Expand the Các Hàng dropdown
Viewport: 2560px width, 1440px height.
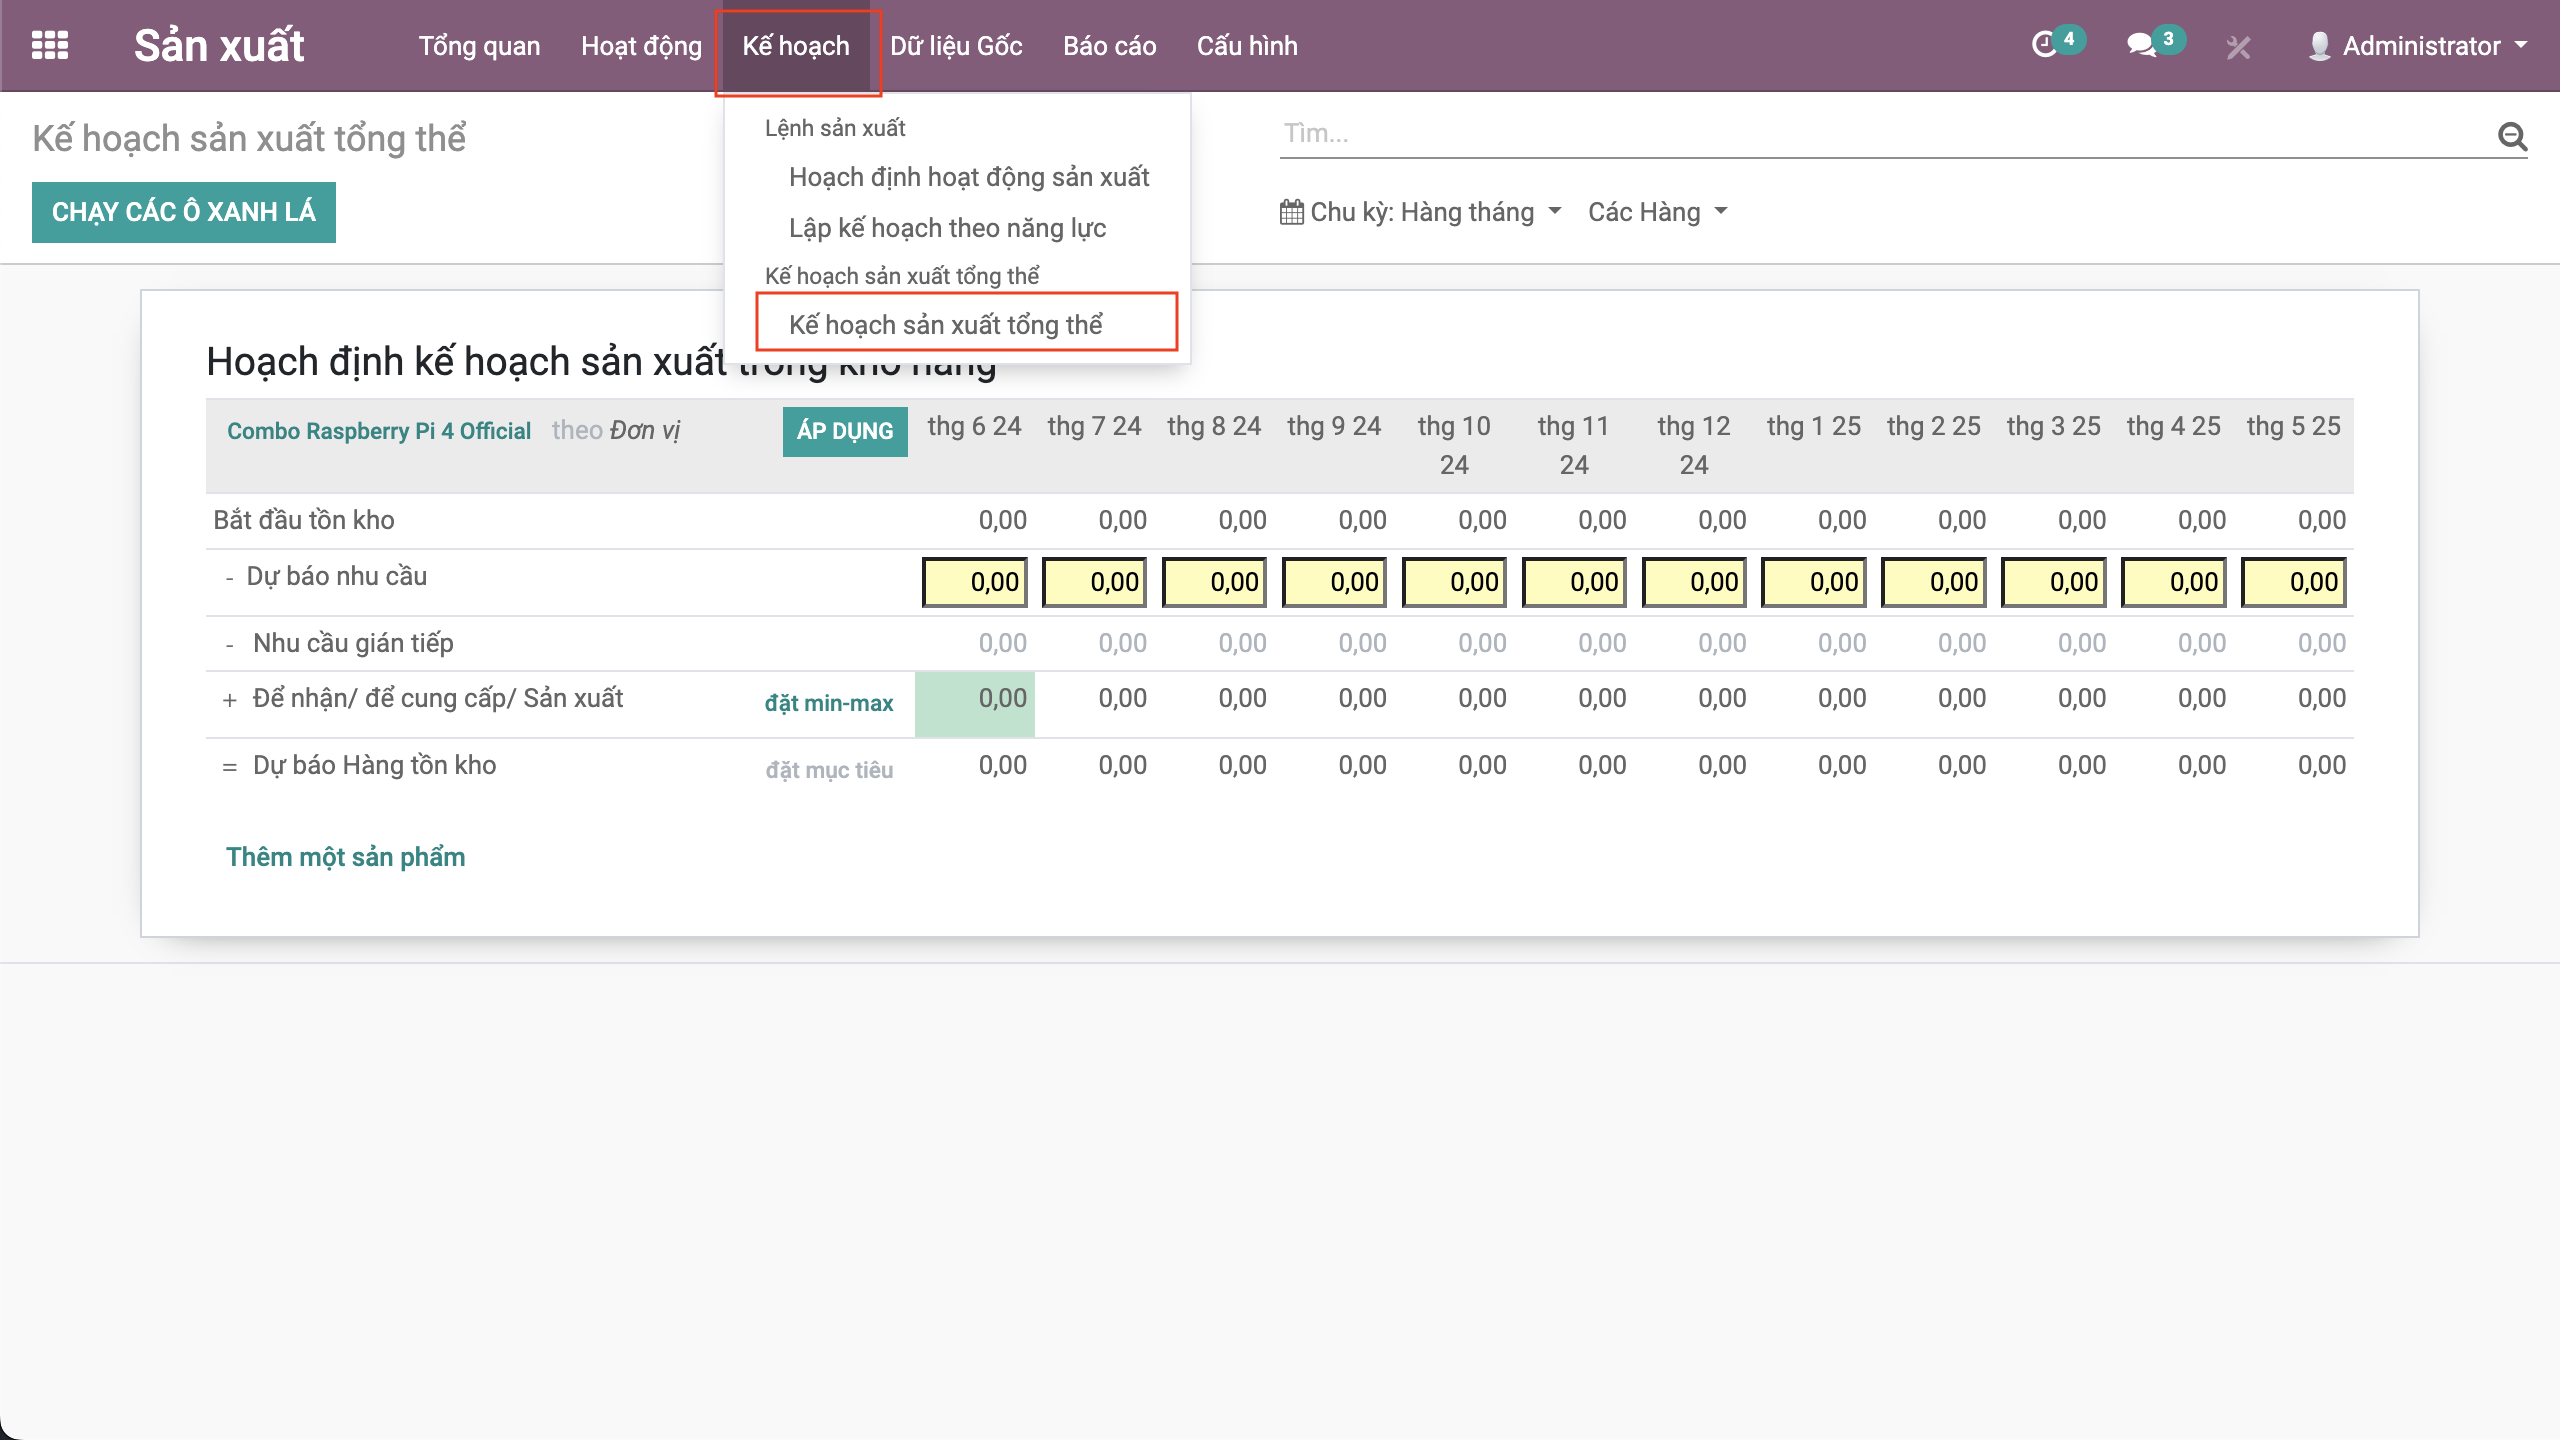pyautogui.click(x=1656, y=212)
